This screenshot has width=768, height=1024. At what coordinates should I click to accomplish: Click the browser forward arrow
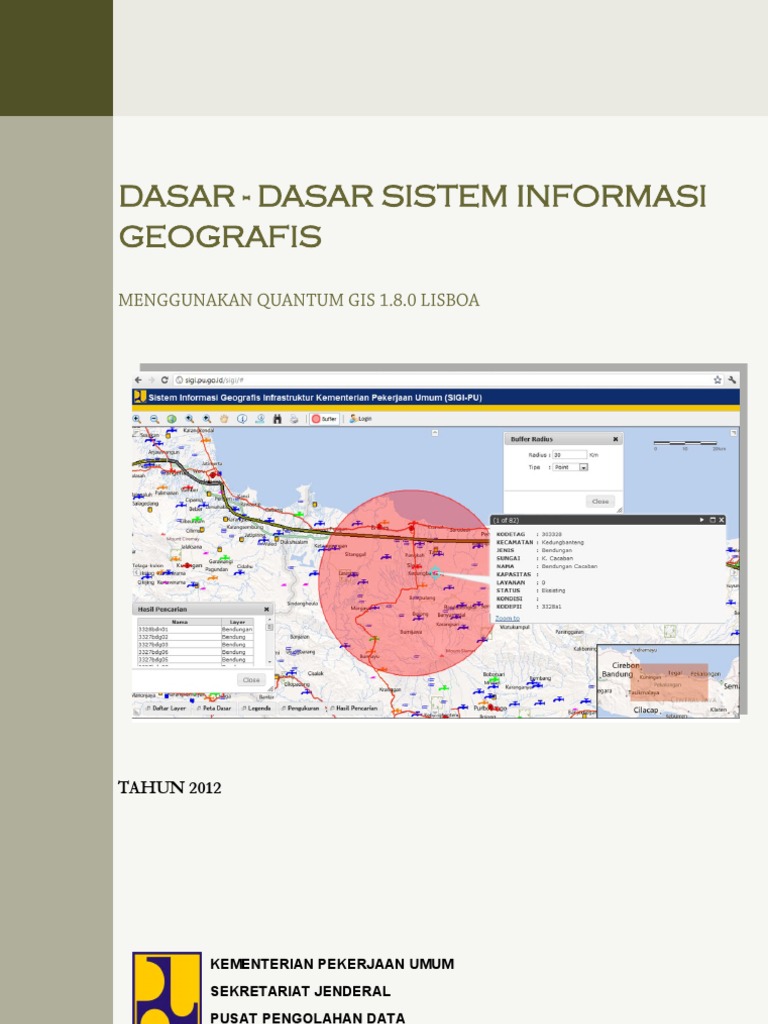tap(151, 379)
